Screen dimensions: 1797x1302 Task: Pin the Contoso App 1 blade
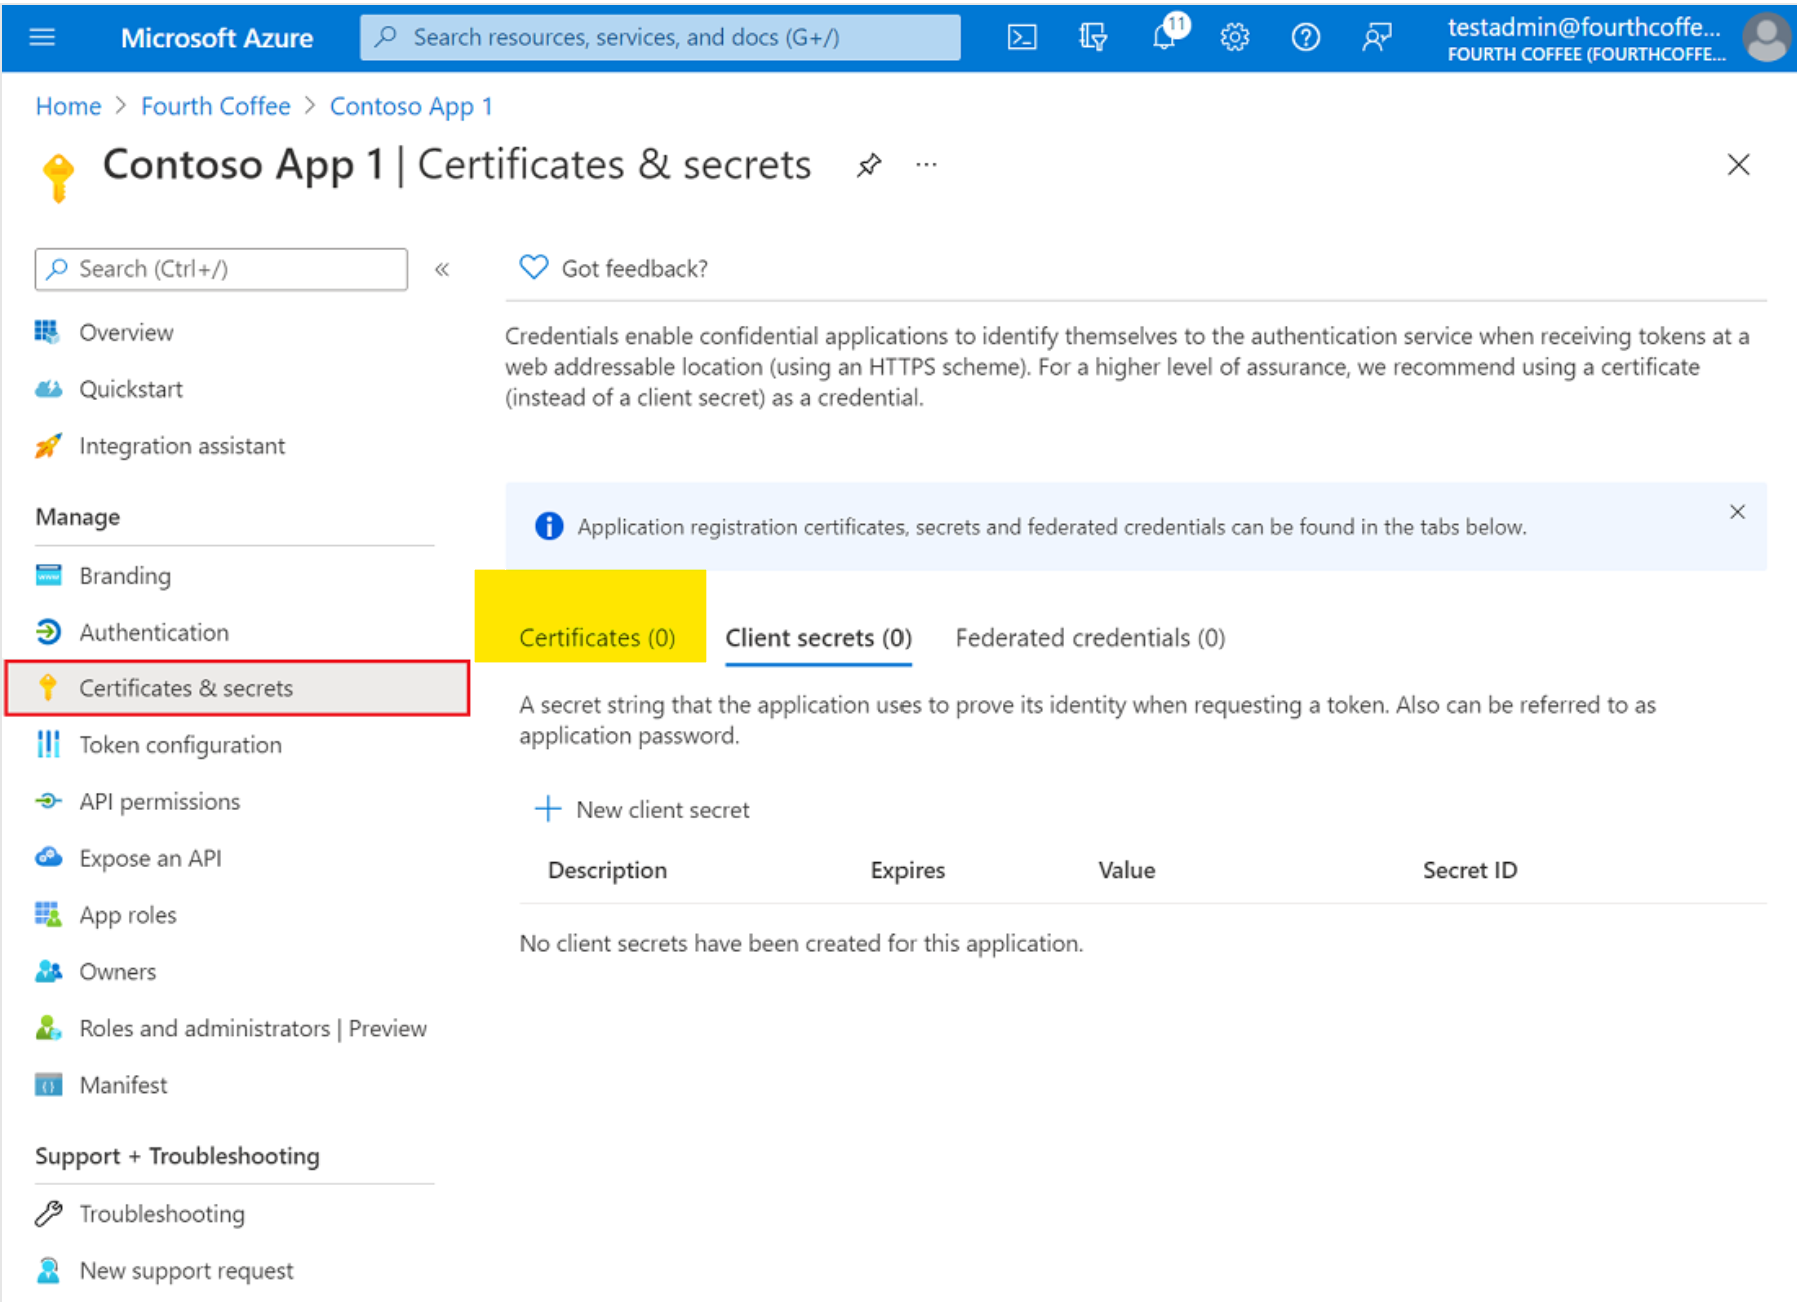pos(869,165)
